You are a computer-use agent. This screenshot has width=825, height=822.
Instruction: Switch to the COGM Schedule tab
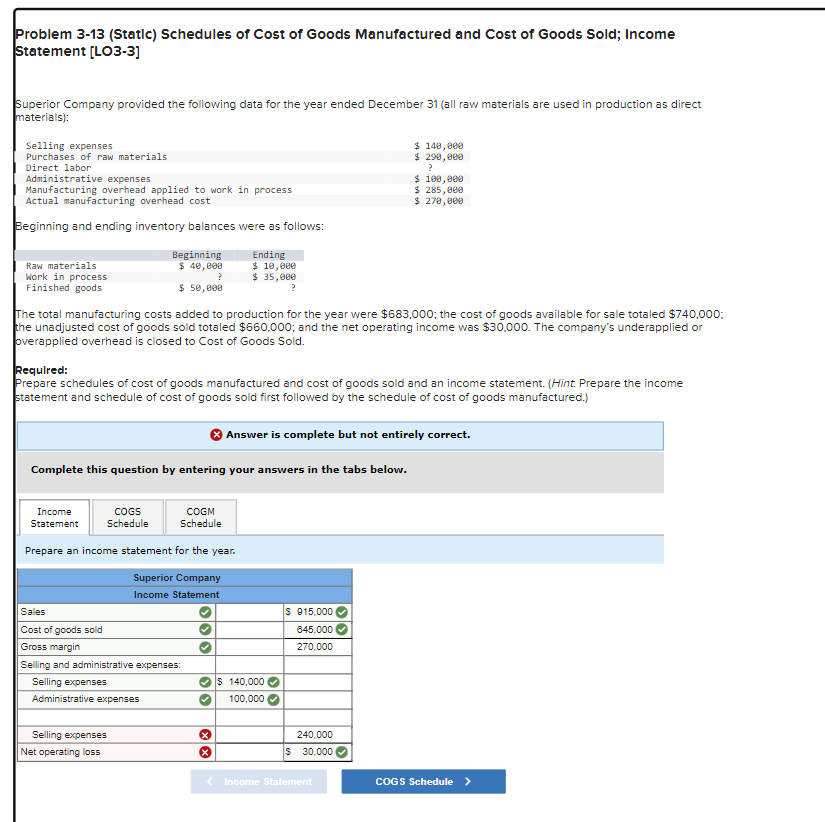(200, 516)
